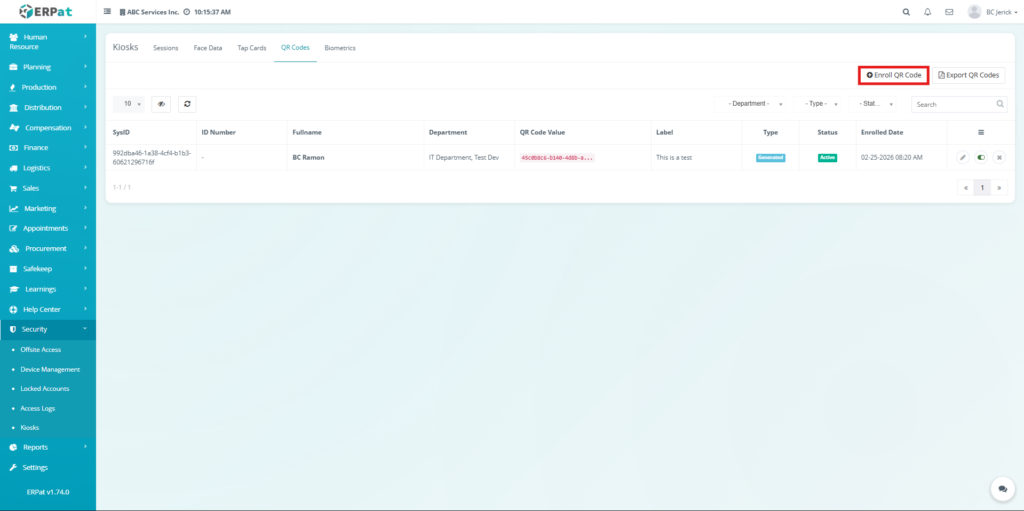Open the notifications bell
Image resolution: width=1024 pixels, height=511 pixels.
point(928,12)
